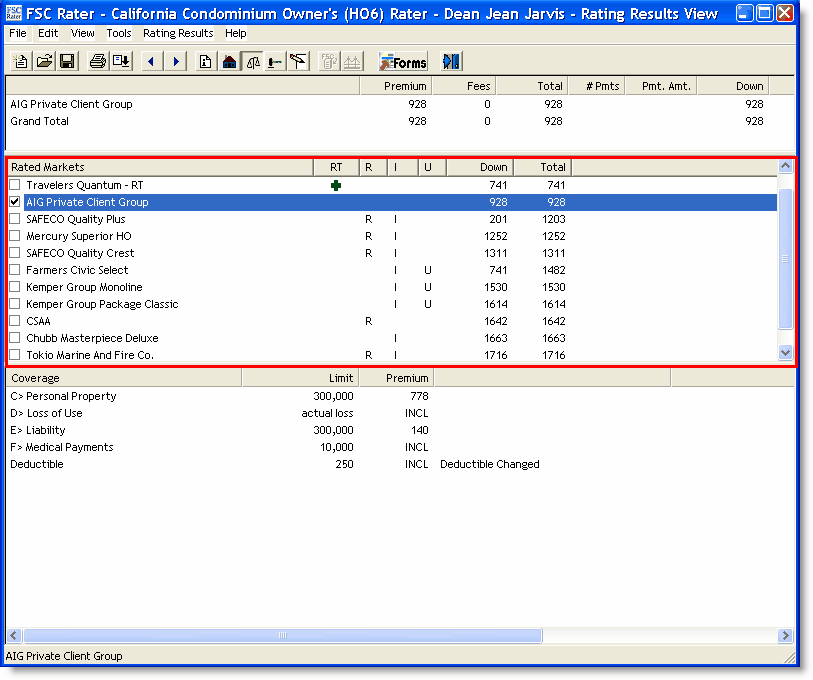Click the pen signature icon

click(298, 62)
